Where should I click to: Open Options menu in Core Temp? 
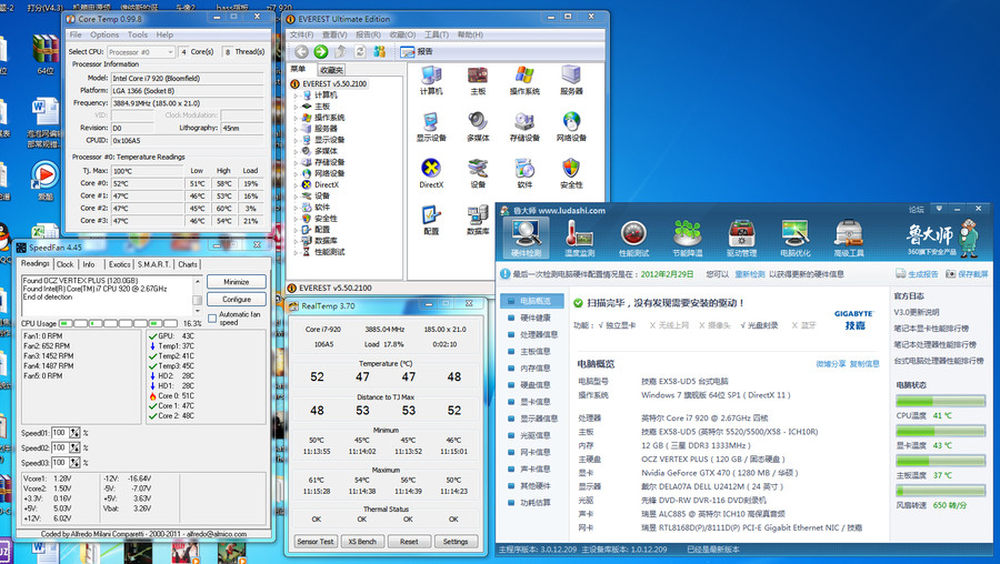pyautogui.click(x=104, y=34)
